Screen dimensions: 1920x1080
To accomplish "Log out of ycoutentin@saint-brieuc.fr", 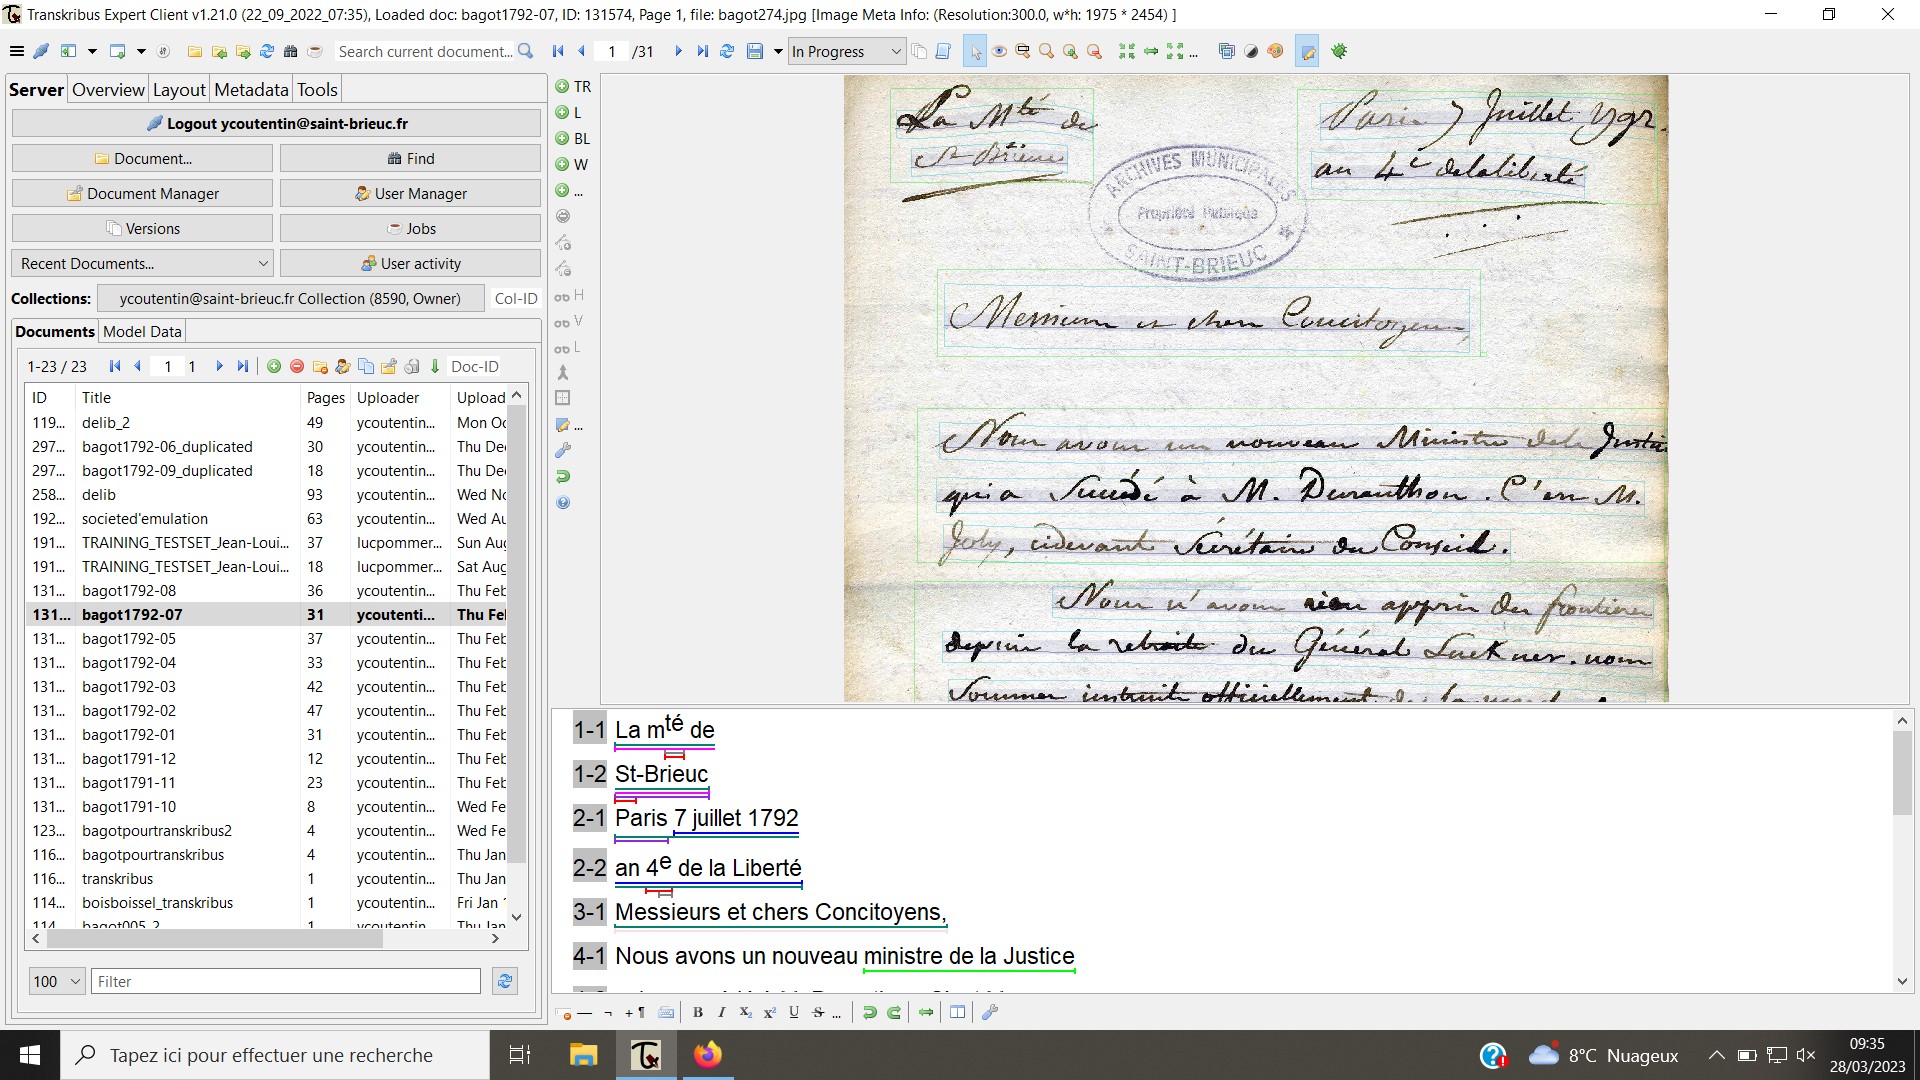I will 278,123.
